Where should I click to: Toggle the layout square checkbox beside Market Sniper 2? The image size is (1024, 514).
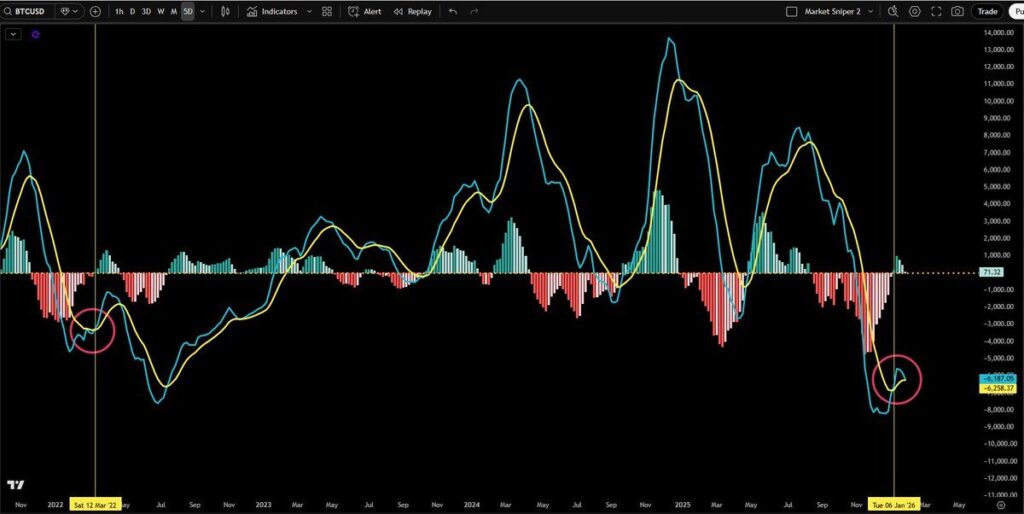[x=792, y=11]
